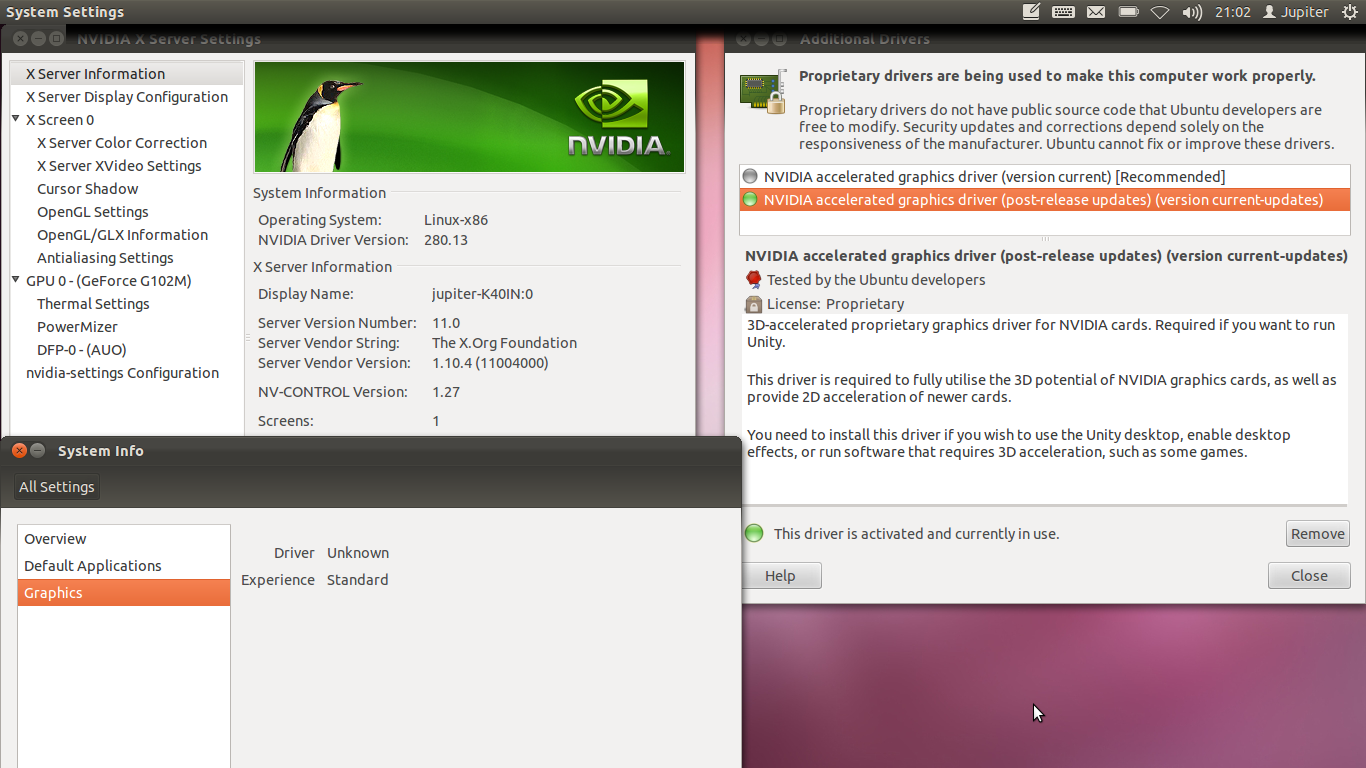Click the jupiter-K40IN:0 display name

(482, 294)
